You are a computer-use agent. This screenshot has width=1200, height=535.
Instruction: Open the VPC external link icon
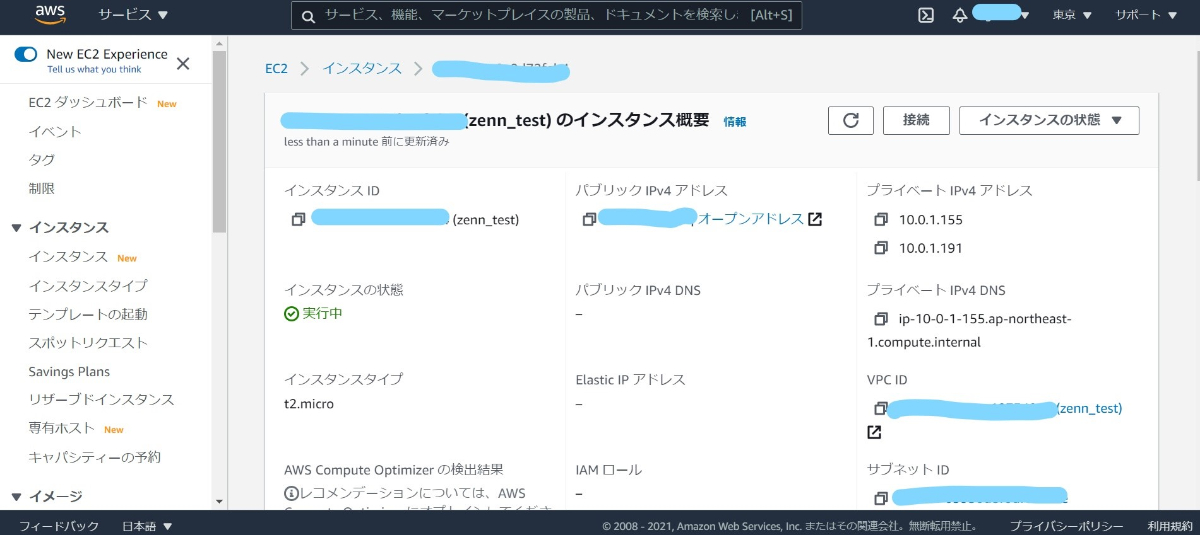tap(874, 432)
